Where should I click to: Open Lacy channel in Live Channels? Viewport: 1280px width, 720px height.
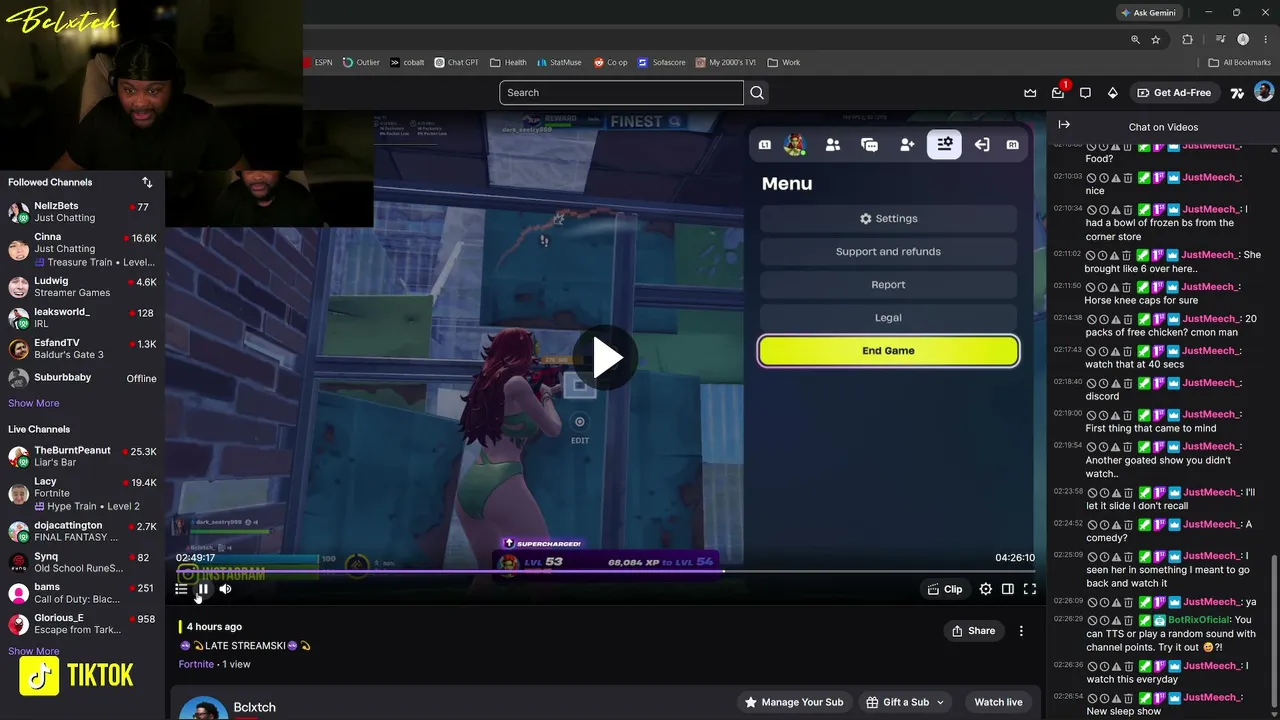click(x=82, y=493)
